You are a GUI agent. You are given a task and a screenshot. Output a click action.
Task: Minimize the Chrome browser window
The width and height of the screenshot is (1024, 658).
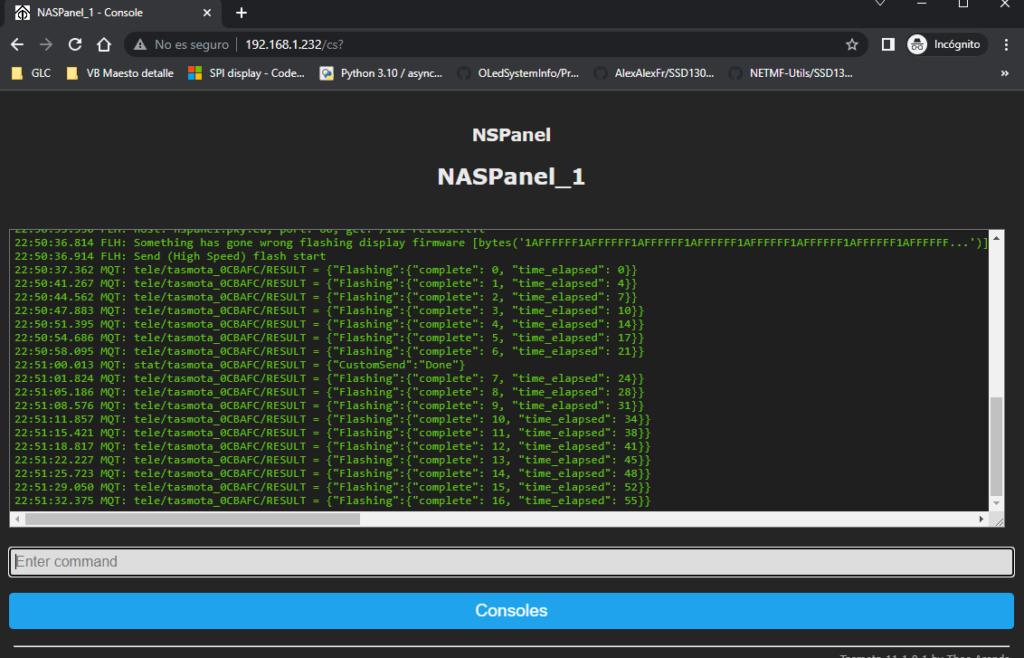921,4
